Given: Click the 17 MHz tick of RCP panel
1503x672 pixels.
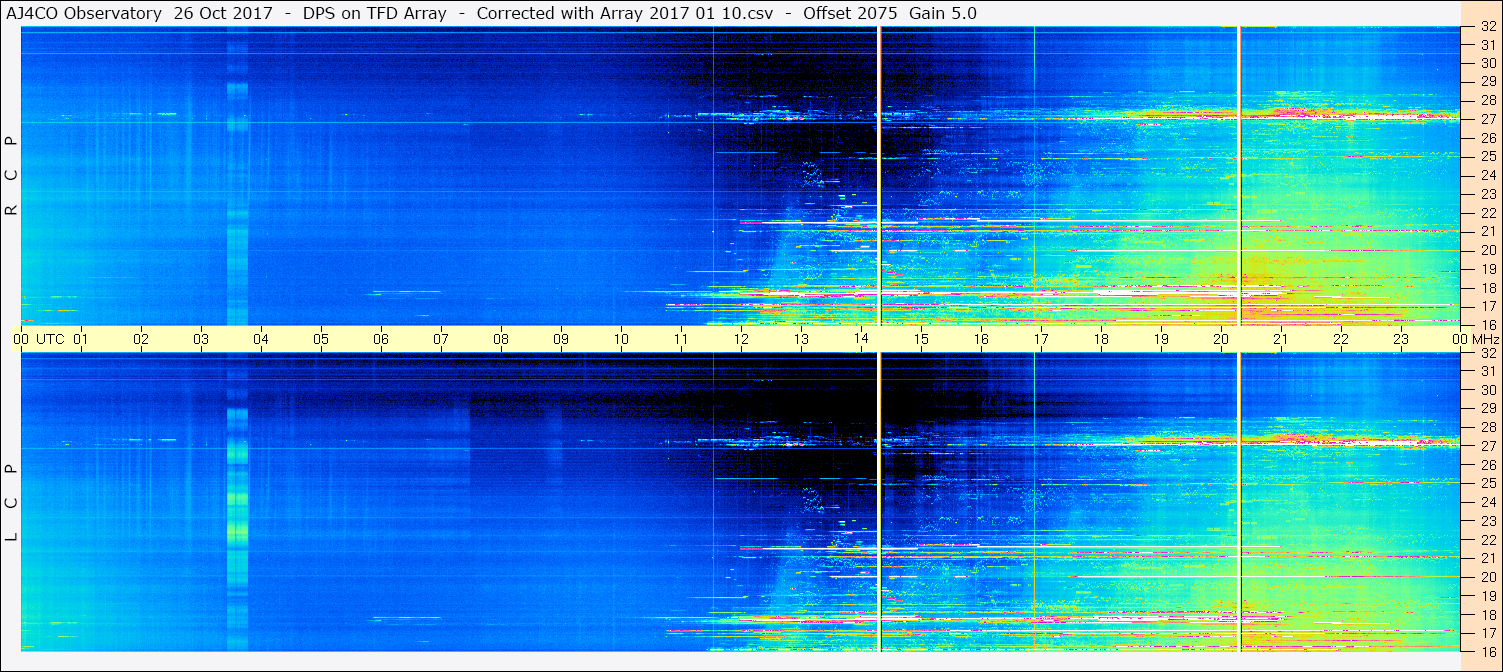Looking at the screenshot, I should click(1487, 306).
